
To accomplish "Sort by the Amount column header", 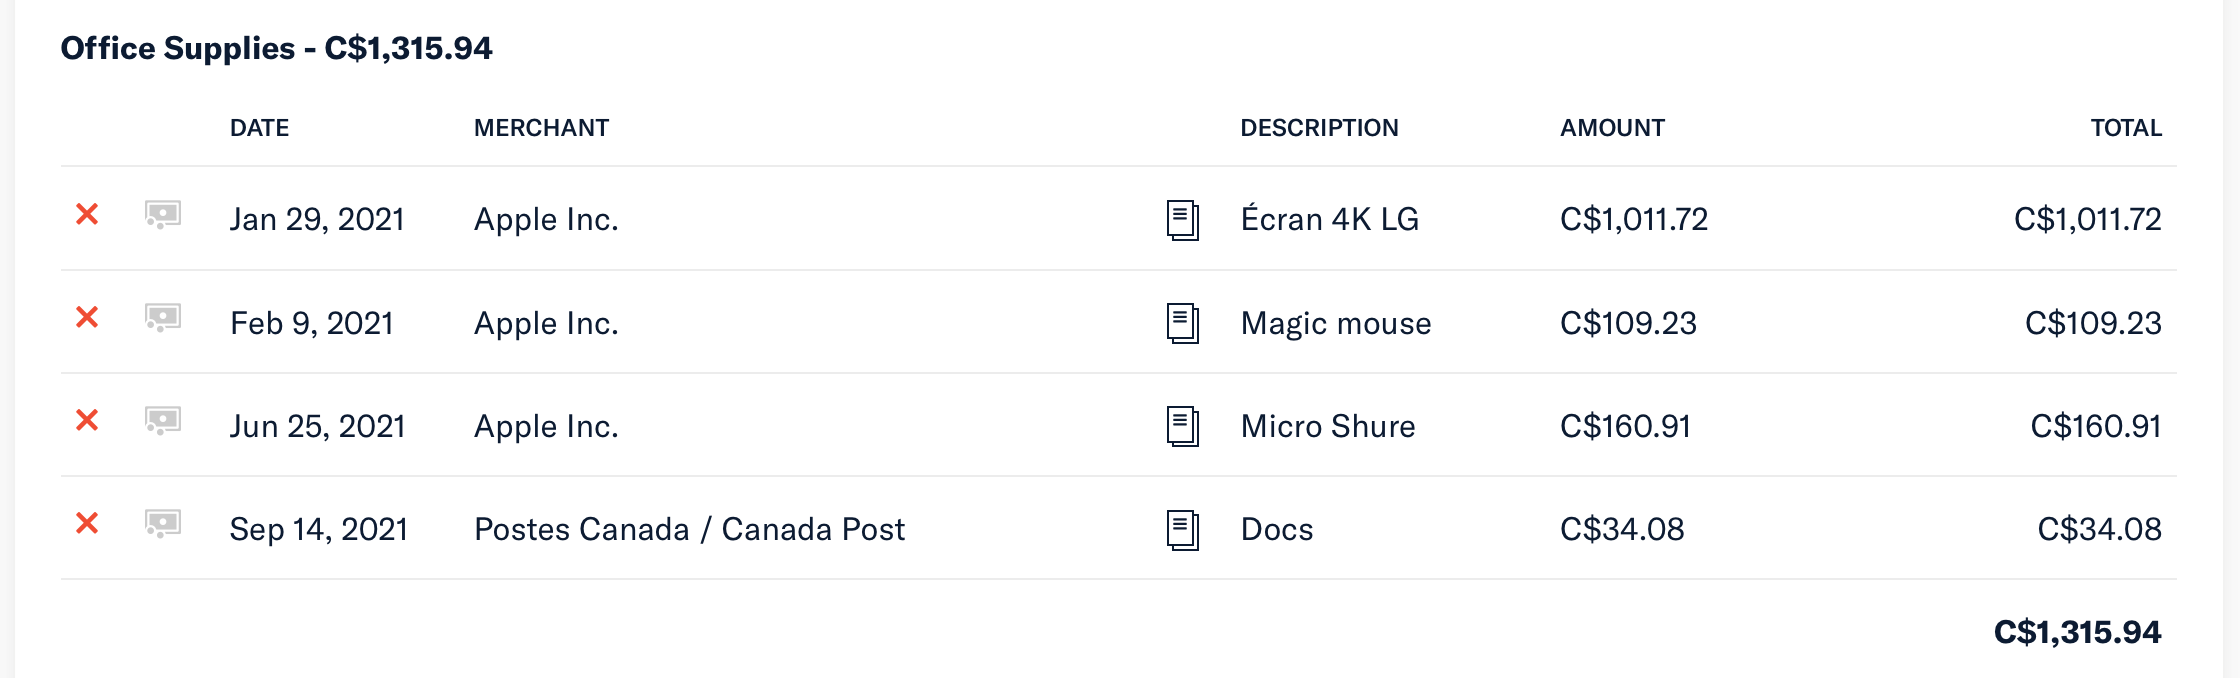I will [1612, 128].
